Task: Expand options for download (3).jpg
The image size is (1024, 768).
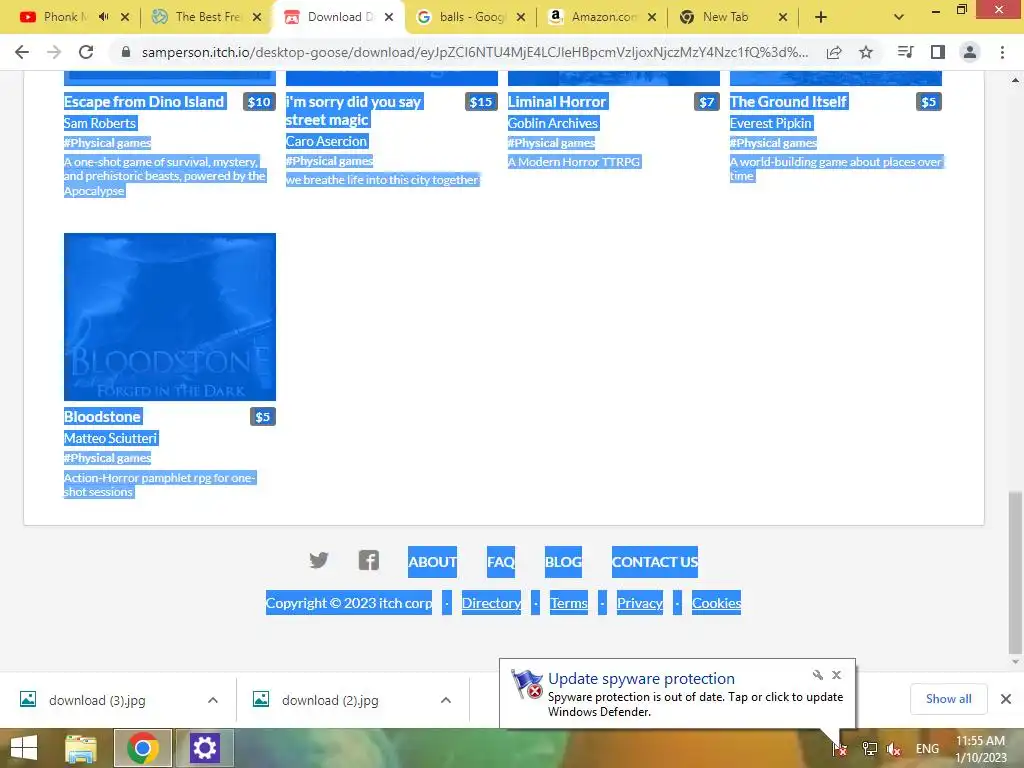Action: 213,700
